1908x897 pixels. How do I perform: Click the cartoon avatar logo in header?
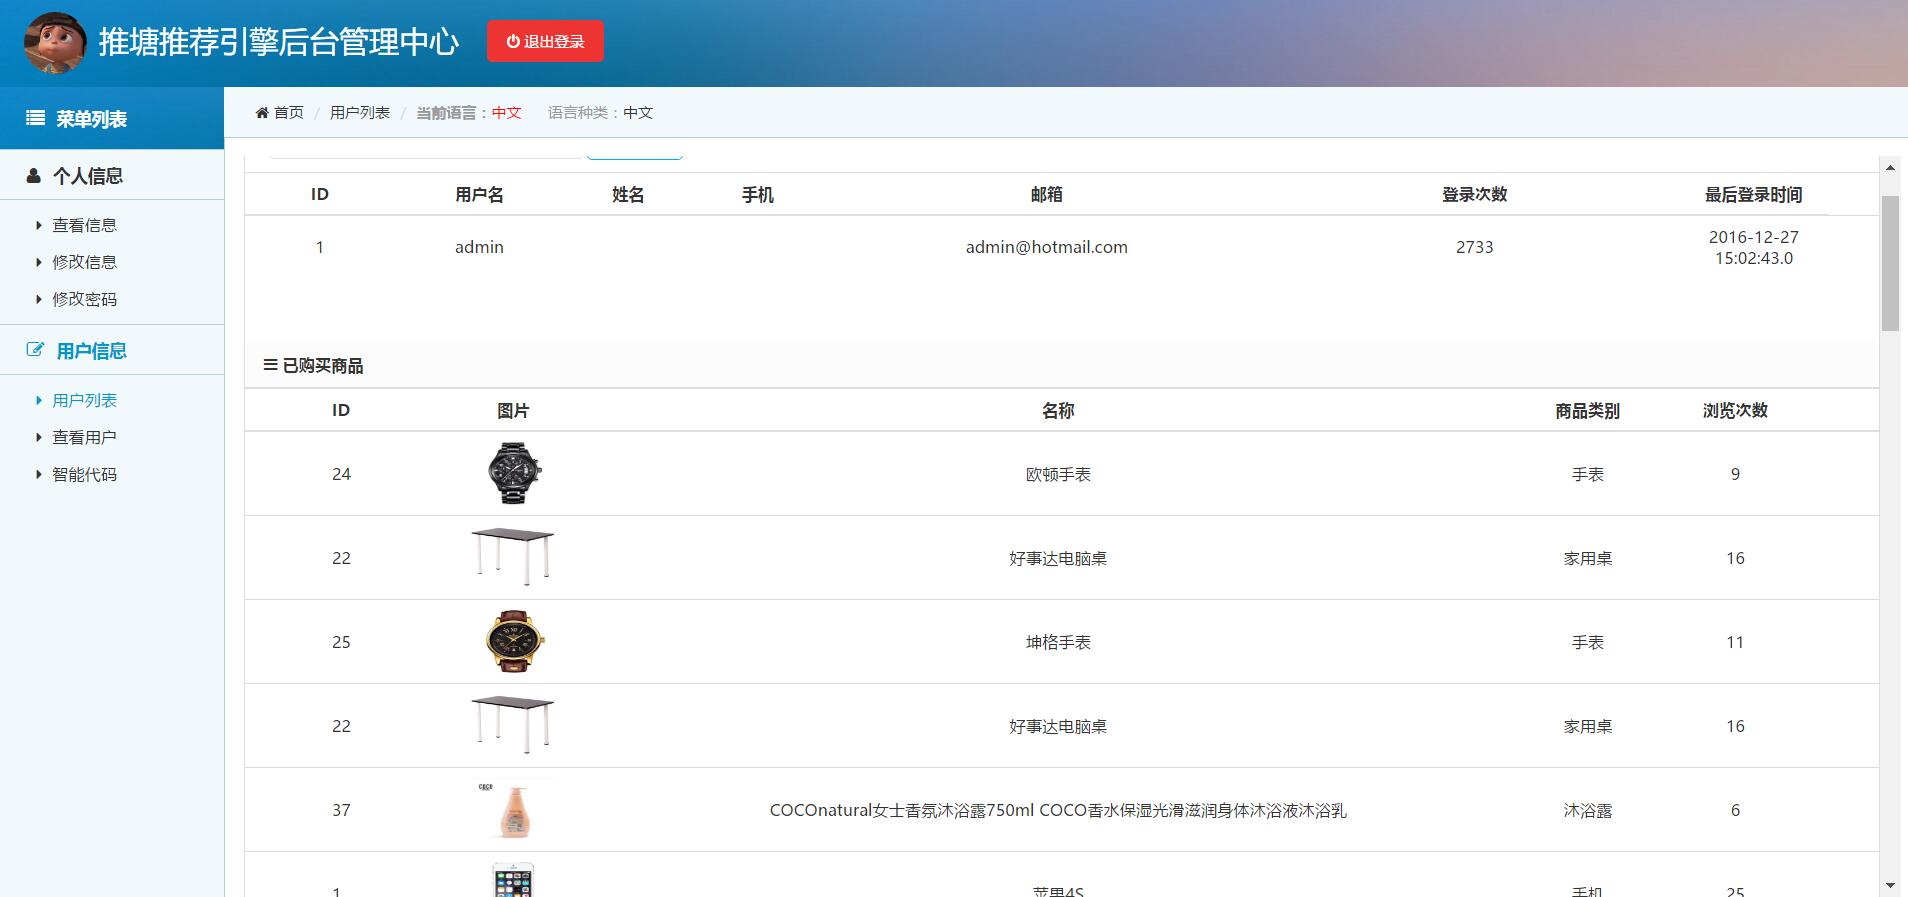click(55, 43)
